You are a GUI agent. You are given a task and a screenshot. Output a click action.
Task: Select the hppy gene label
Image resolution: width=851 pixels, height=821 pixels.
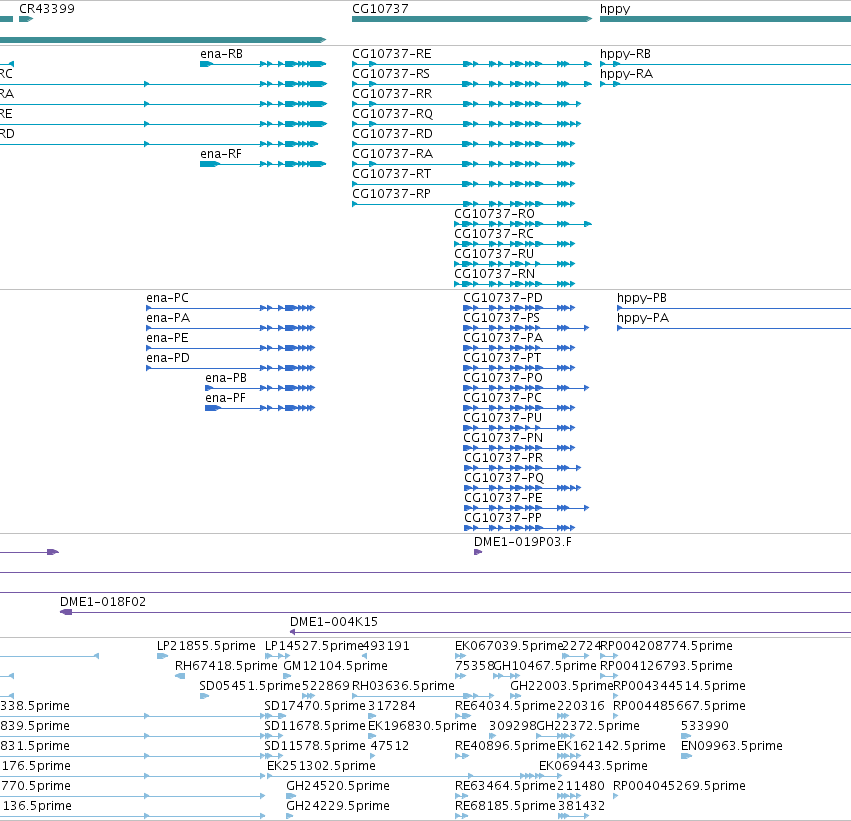(x=615, y=9)
